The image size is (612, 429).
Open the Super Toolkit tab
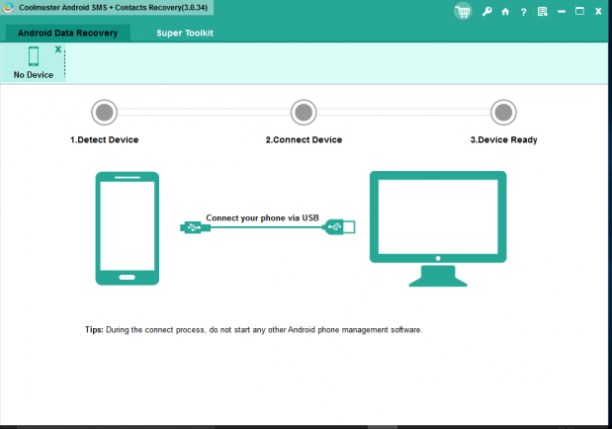(185, 33)
